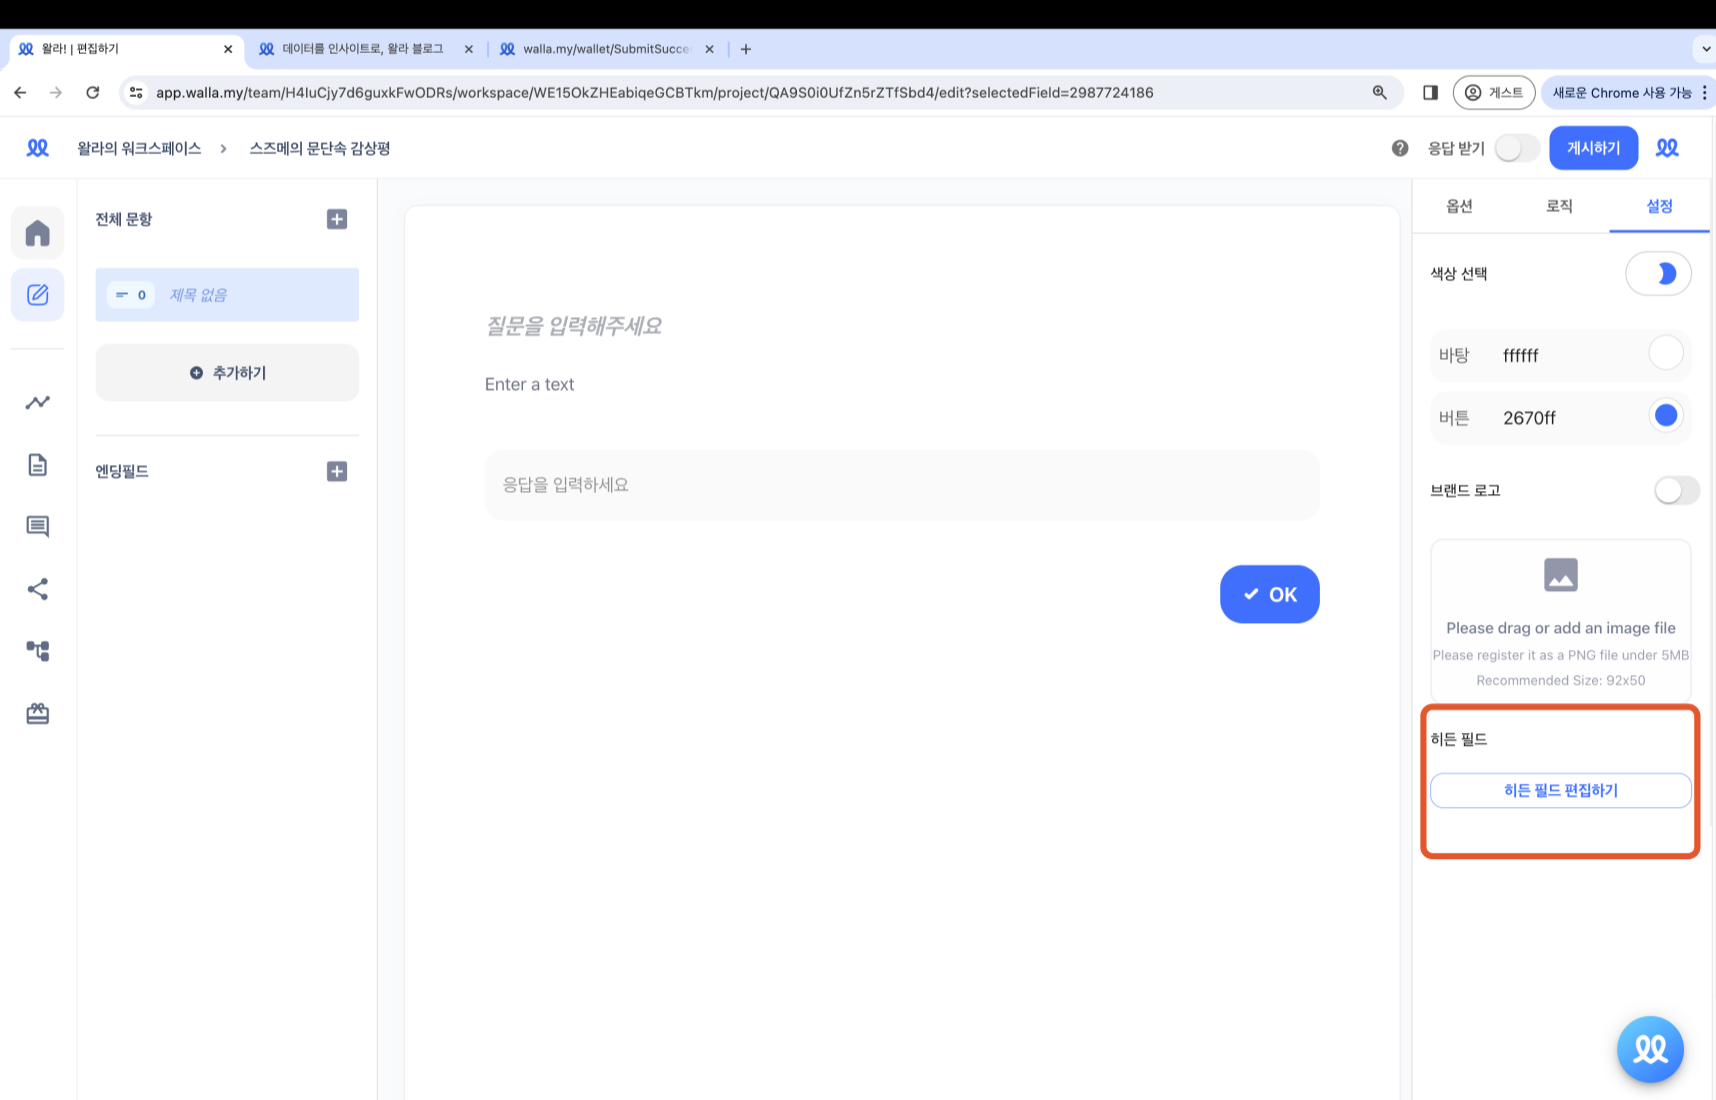
Task: Open the analytics line chart icon
Action: pyautogui.click(x=37, y=402)
